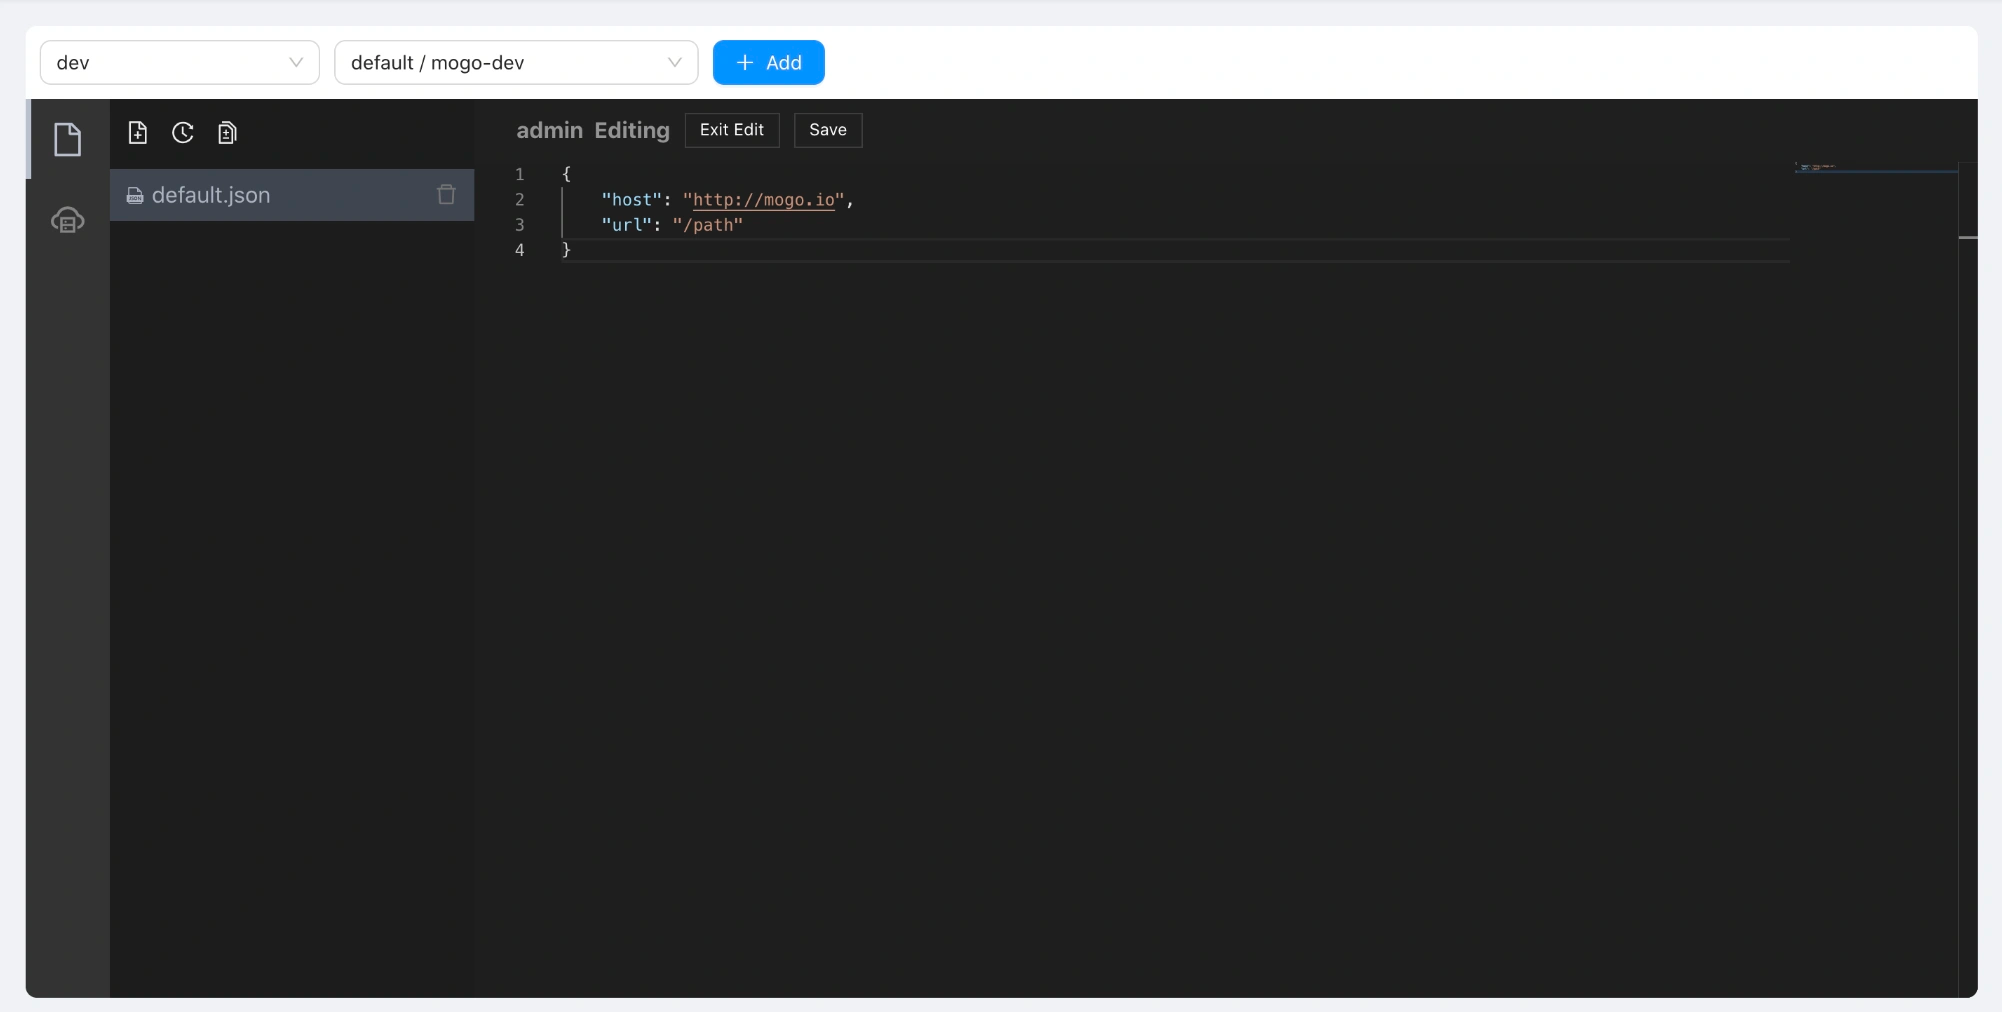
Task: Click the "host" key in editor
Action: point(632,200)
